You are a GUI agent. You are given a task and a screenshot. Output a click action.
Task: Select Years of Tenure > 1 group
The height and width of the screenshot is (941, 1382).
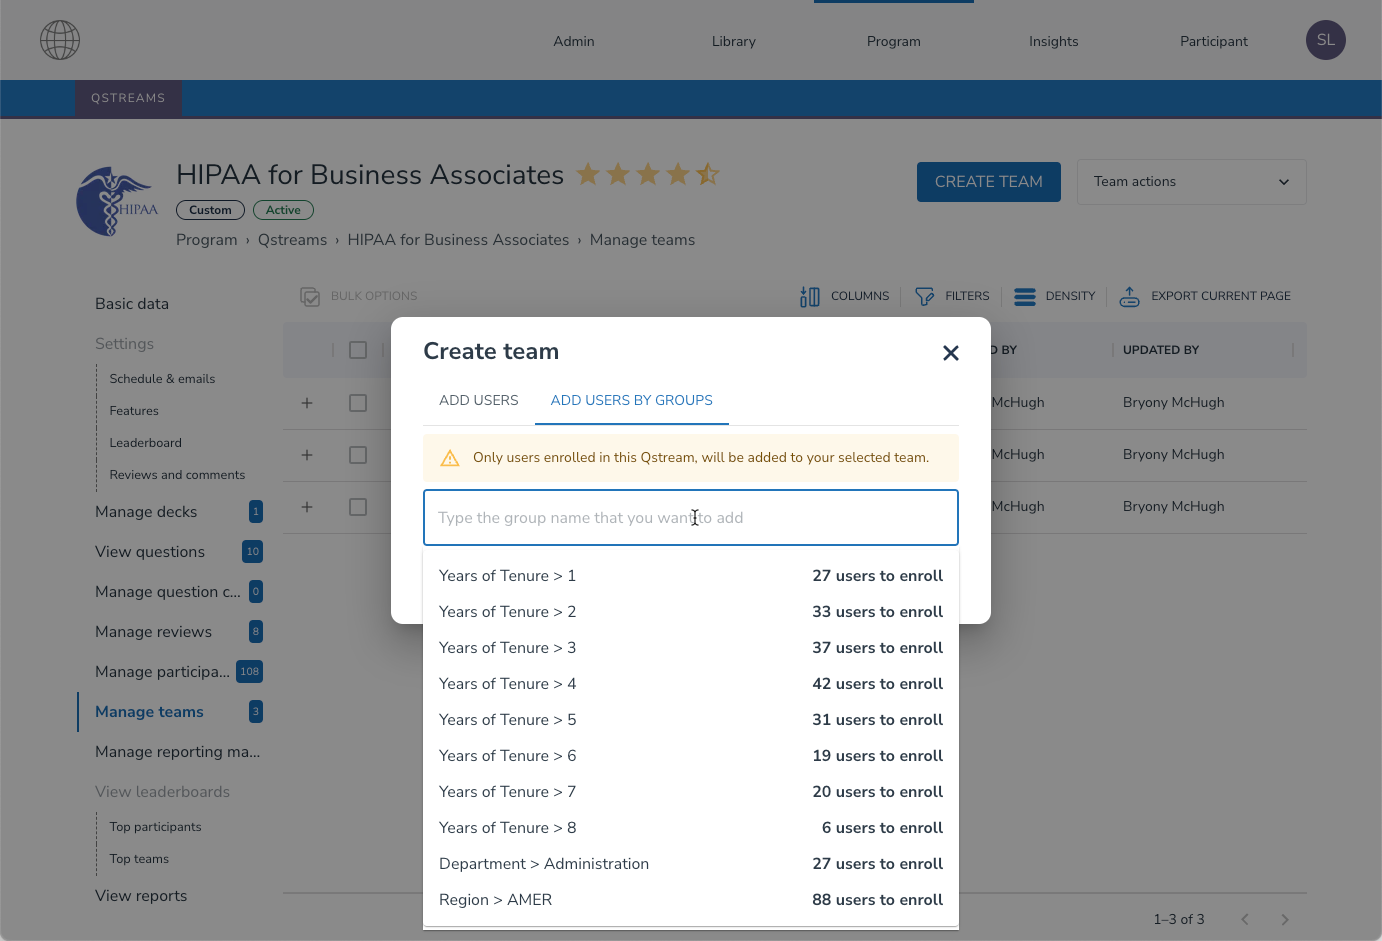[691, 576]
